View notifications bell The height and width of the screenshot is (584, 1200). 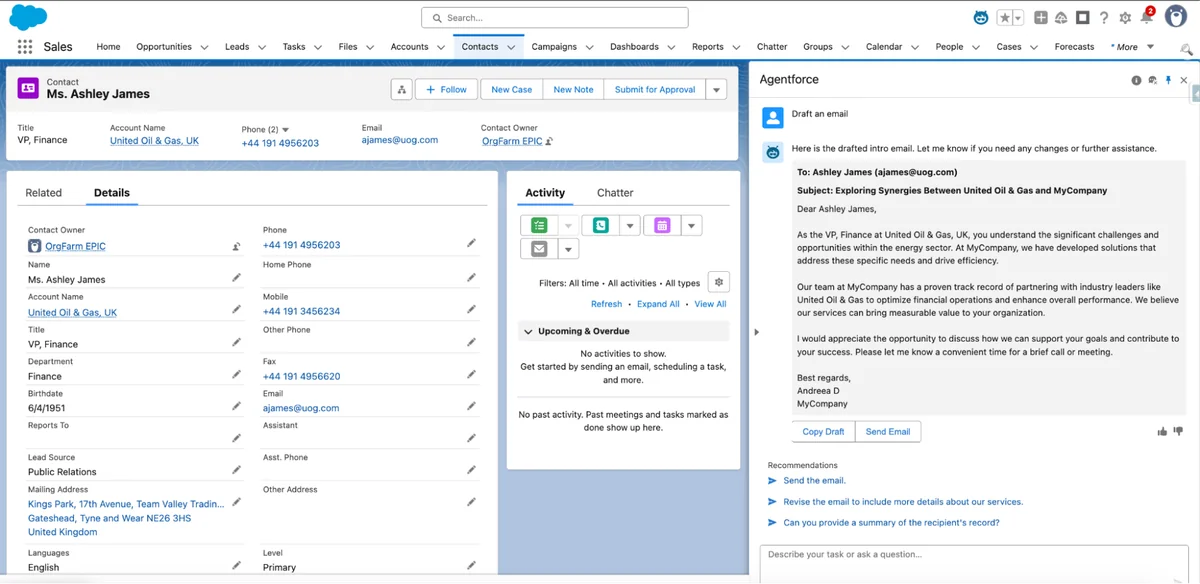coord(1147,18)
